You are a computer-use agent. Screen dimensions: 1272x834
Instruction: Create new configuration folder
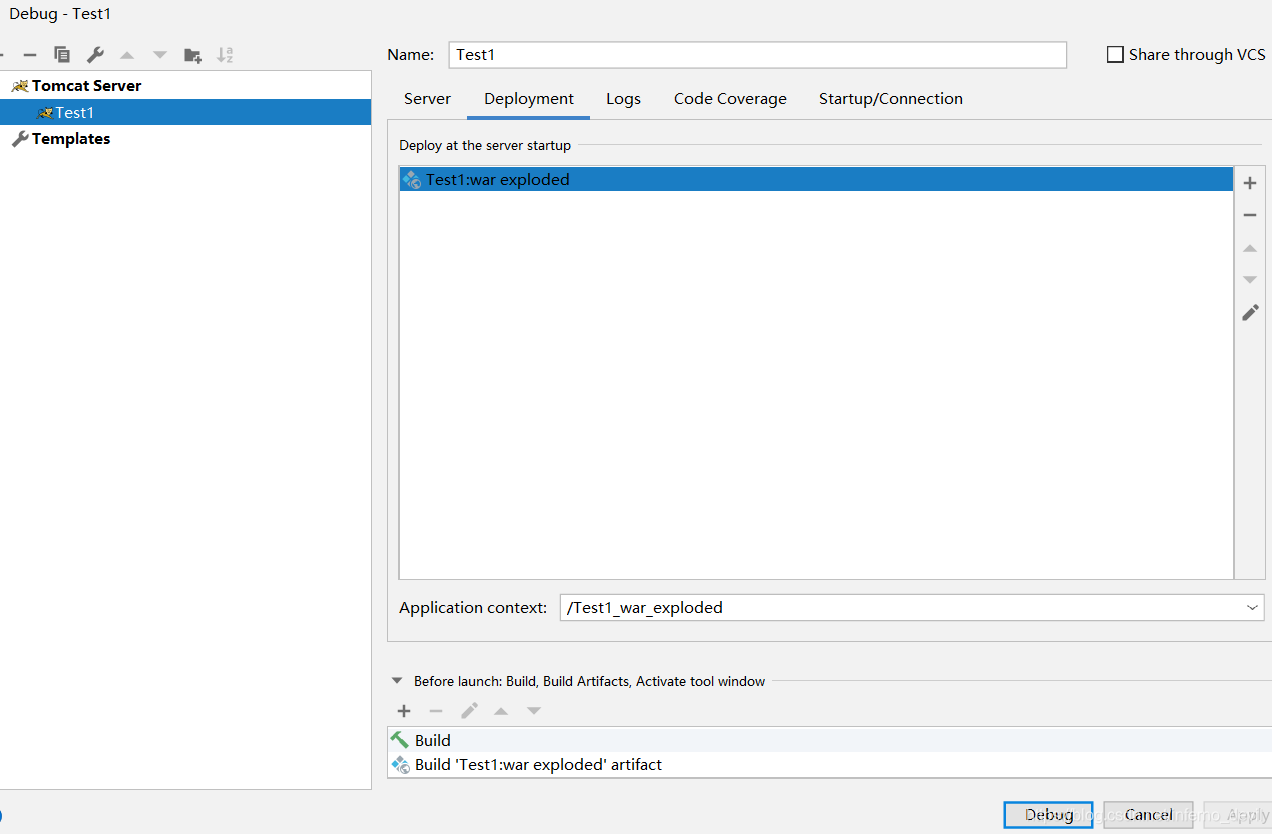(193, 55)
